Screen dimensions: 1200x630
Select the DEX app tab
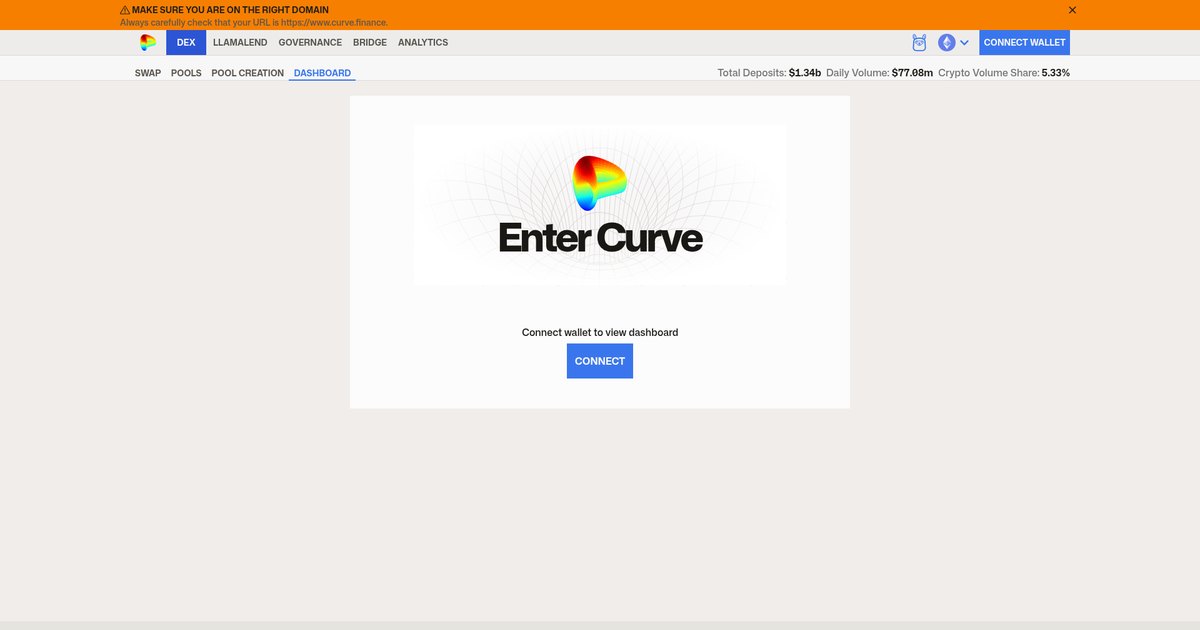click(186, 43)
